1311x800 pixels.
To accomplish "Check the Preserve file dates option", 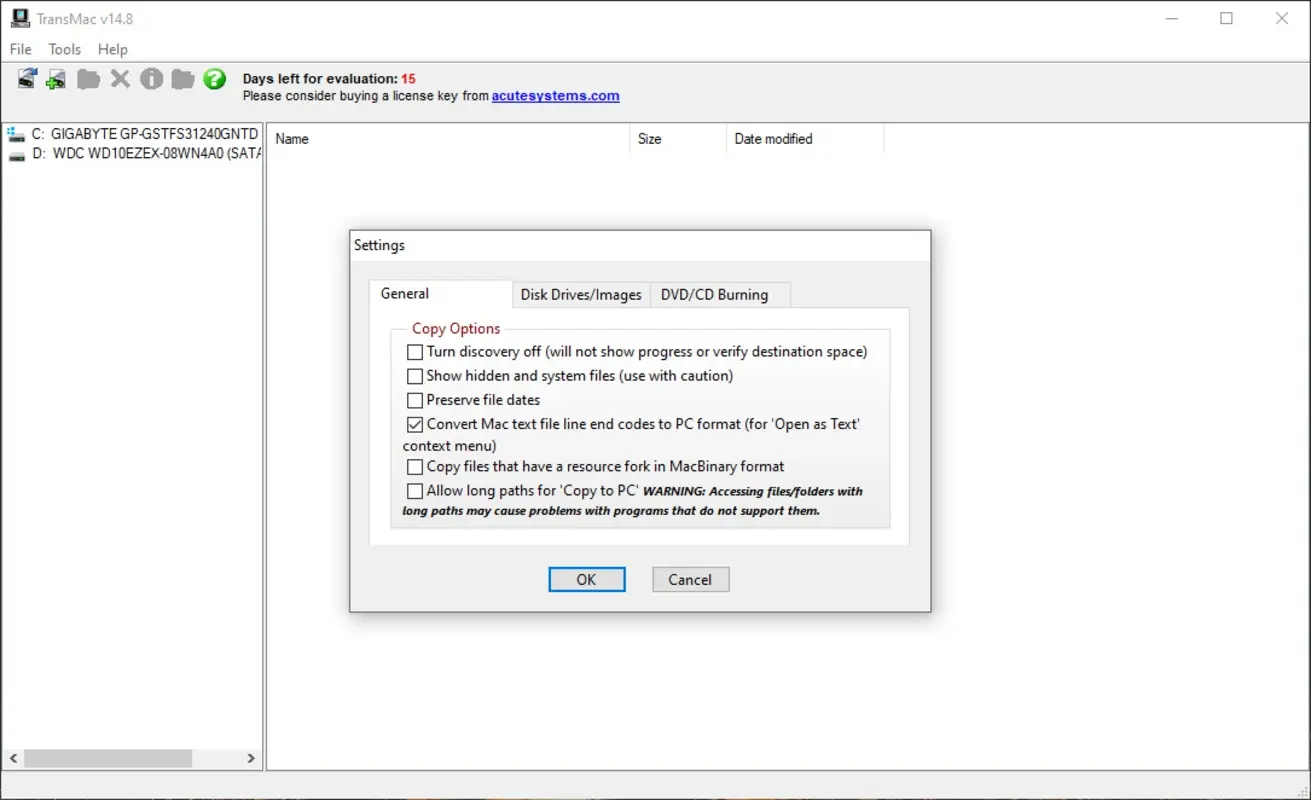I will [415, 400].
